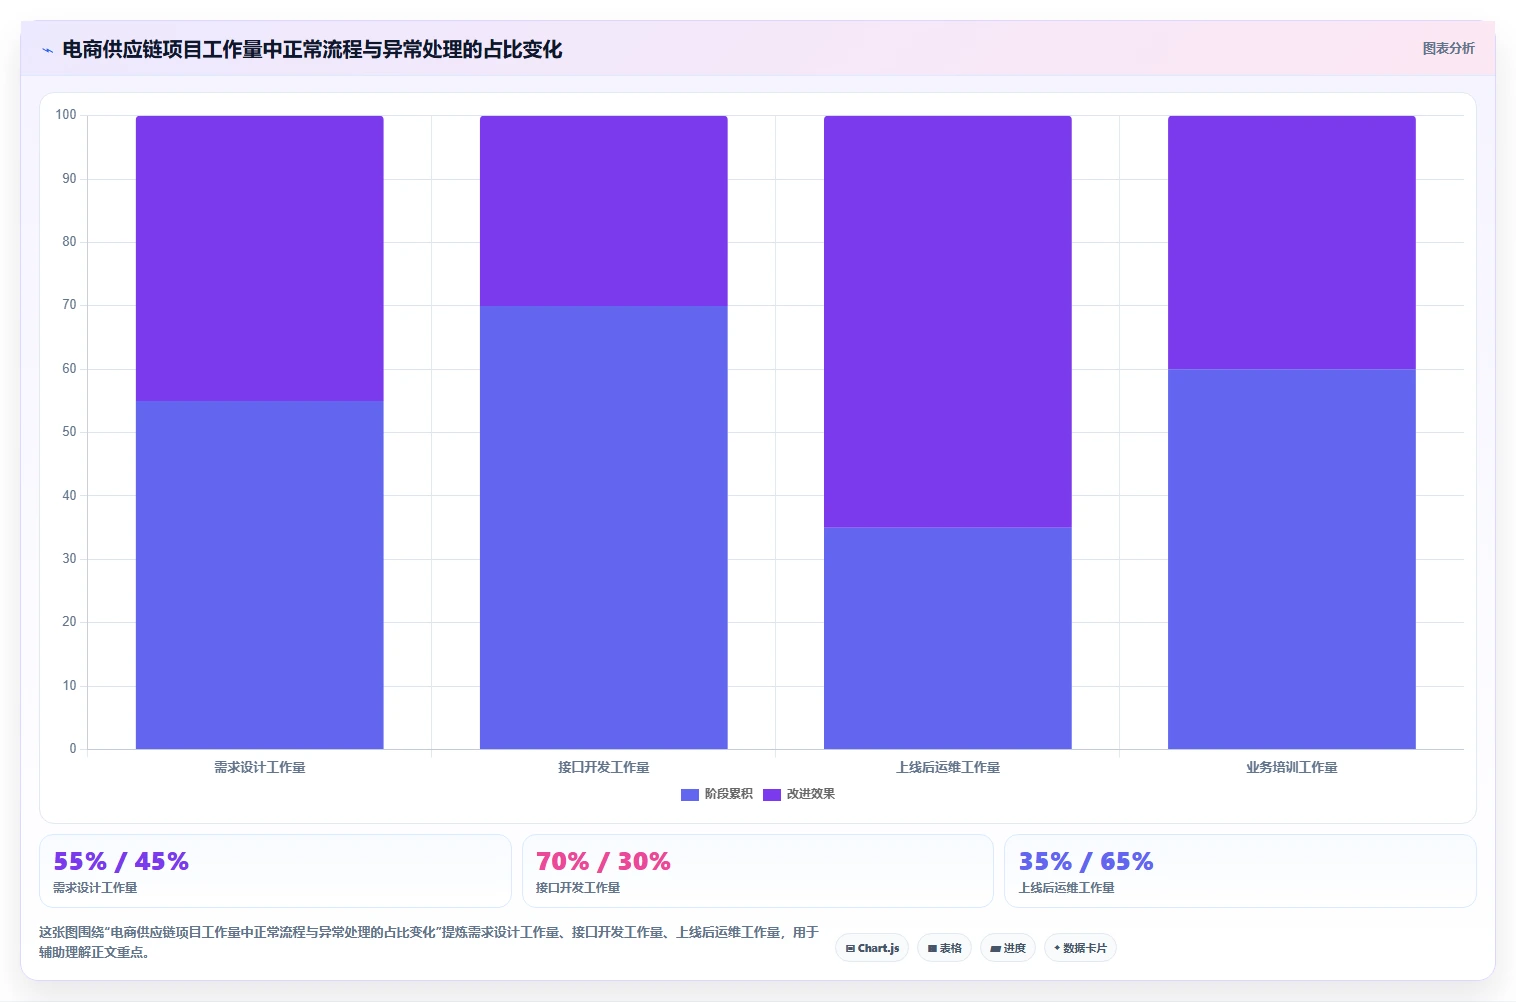
Task: Click the x-axis label 上线后运维工作量 under the chart
Action: [x=948, y=767]
